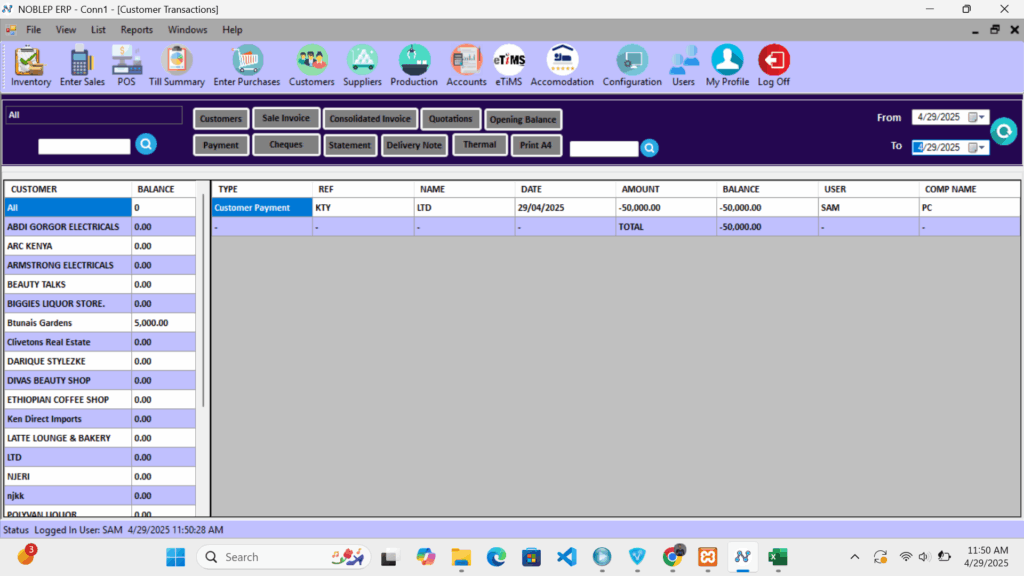This screenshot has width=1024, height=576.
Task: Click the Consolidated Invoice button
Action: pos(370,119)
